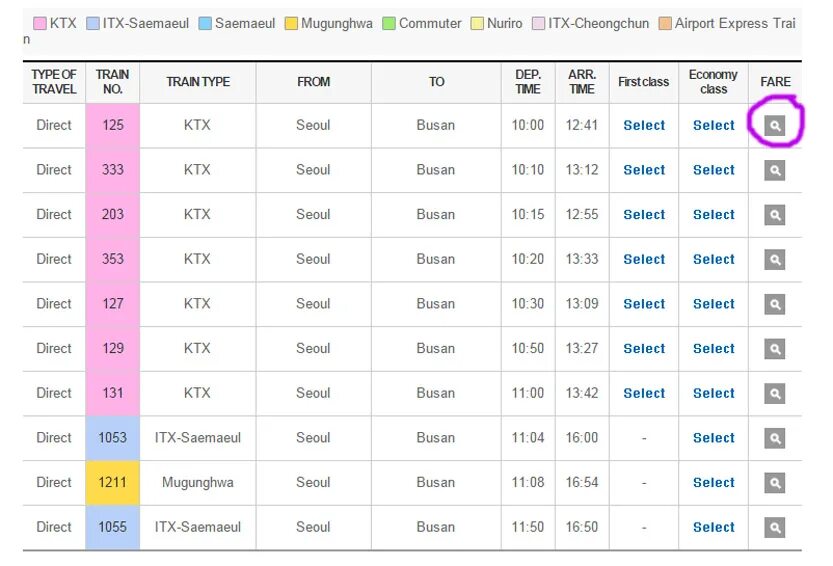View fare lookup for train 333

(x=775, y=171)
